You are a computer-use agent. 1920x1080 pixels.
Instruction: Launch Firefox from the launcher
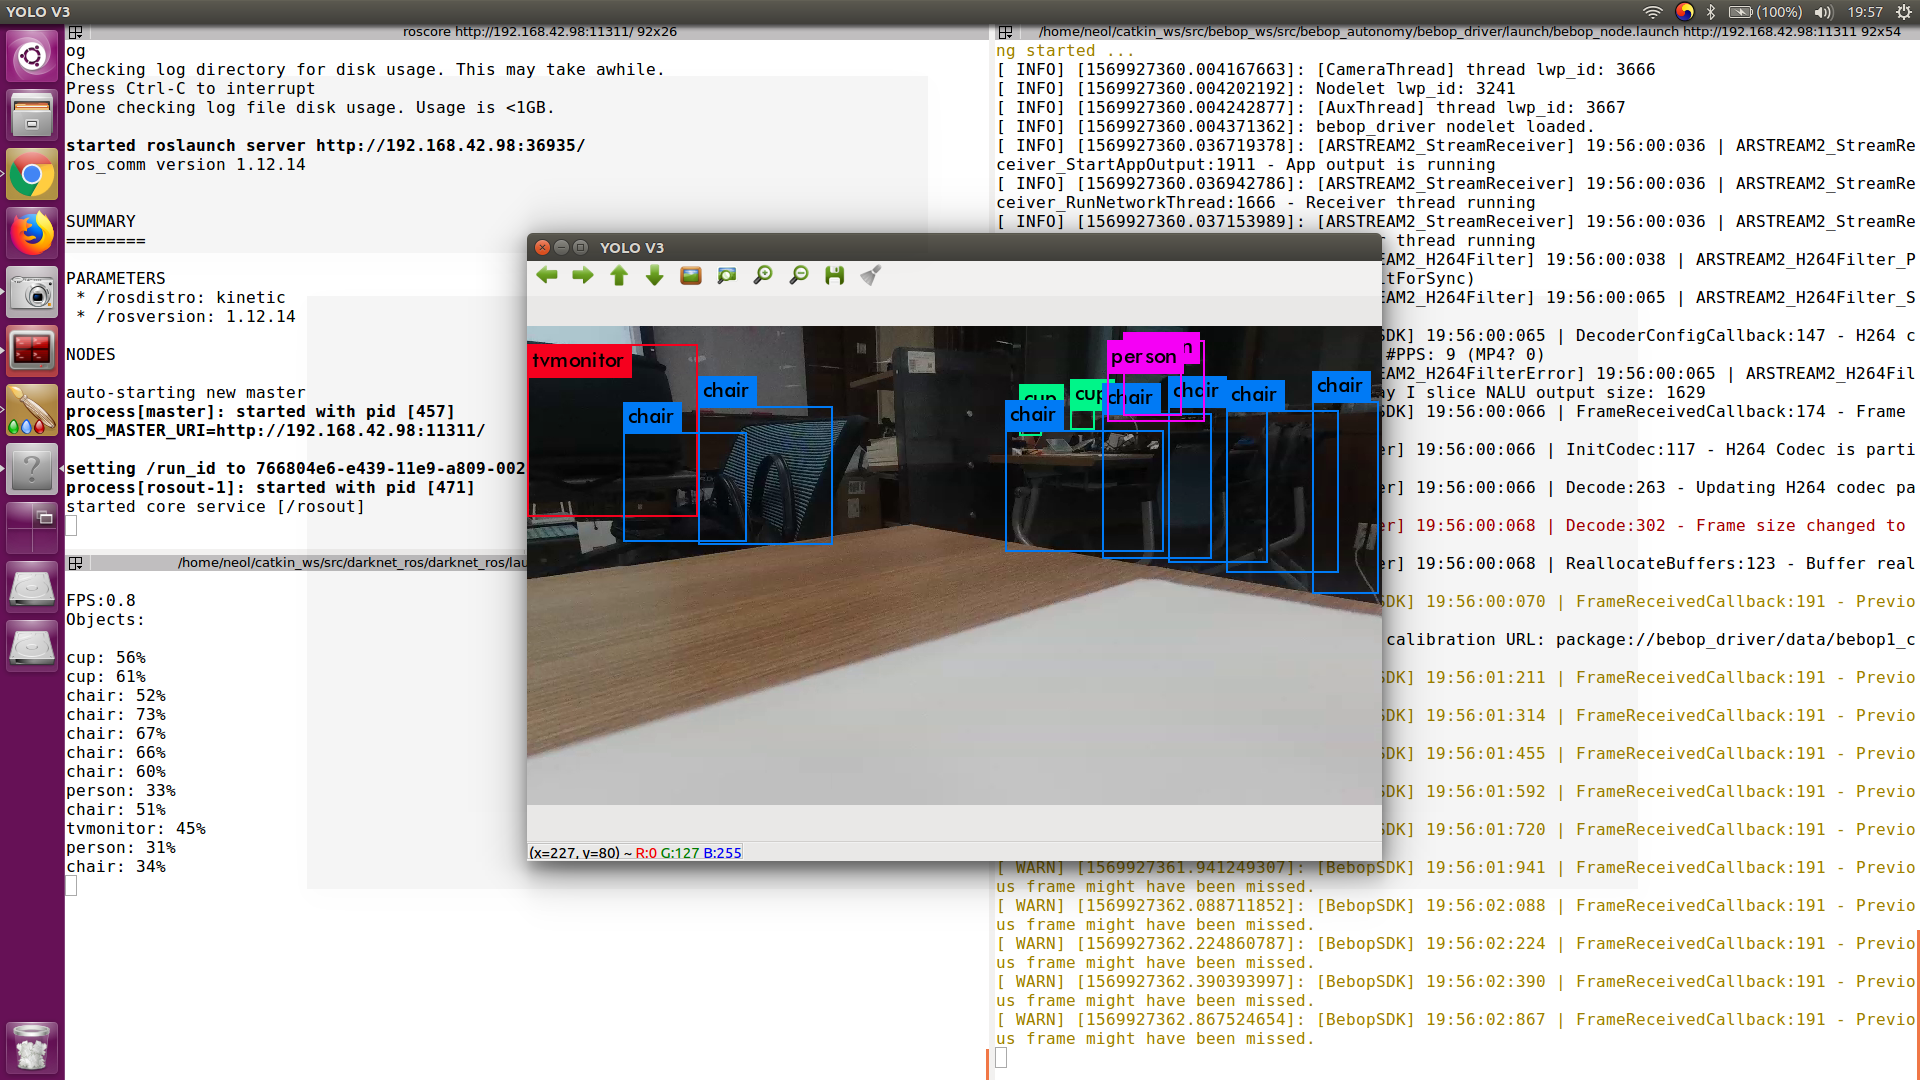[x=32, y=235]
